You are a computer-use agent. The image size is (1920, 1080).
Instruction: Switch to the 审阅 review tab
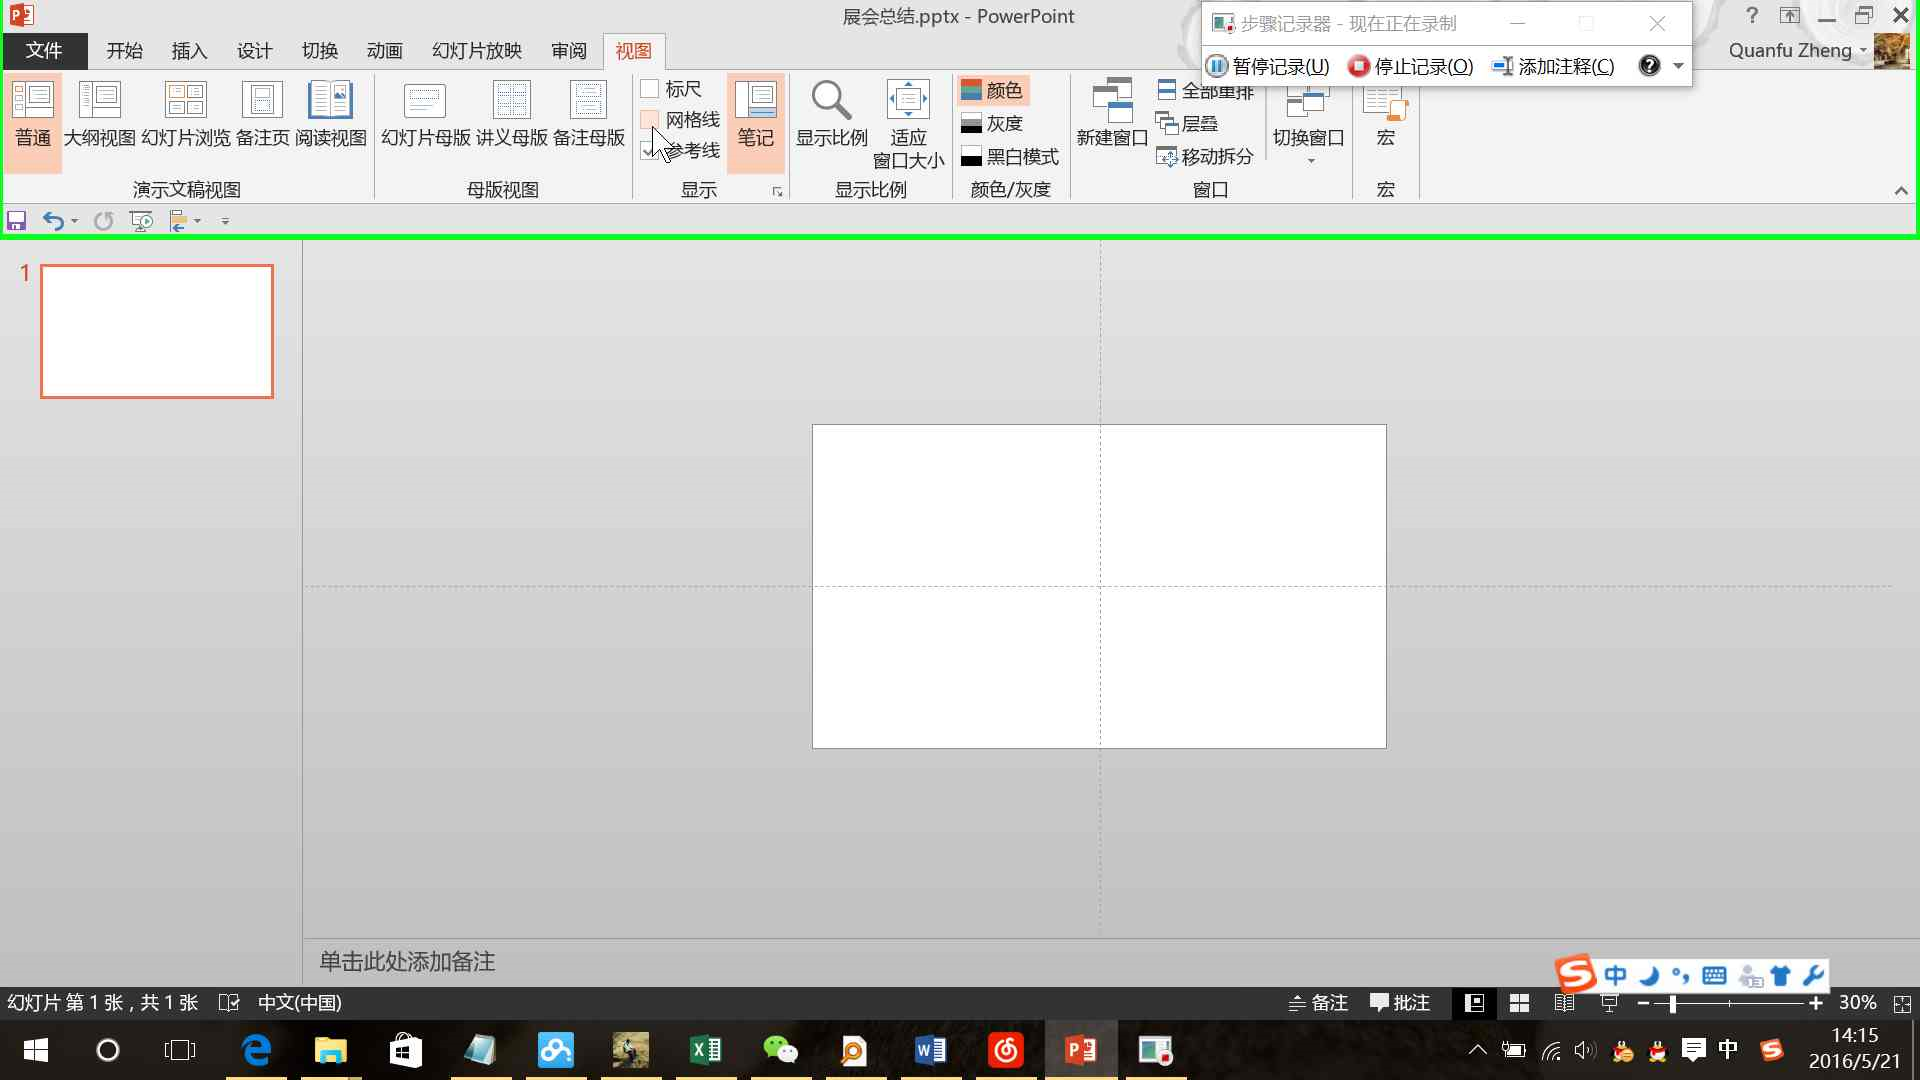click(569, 51)
